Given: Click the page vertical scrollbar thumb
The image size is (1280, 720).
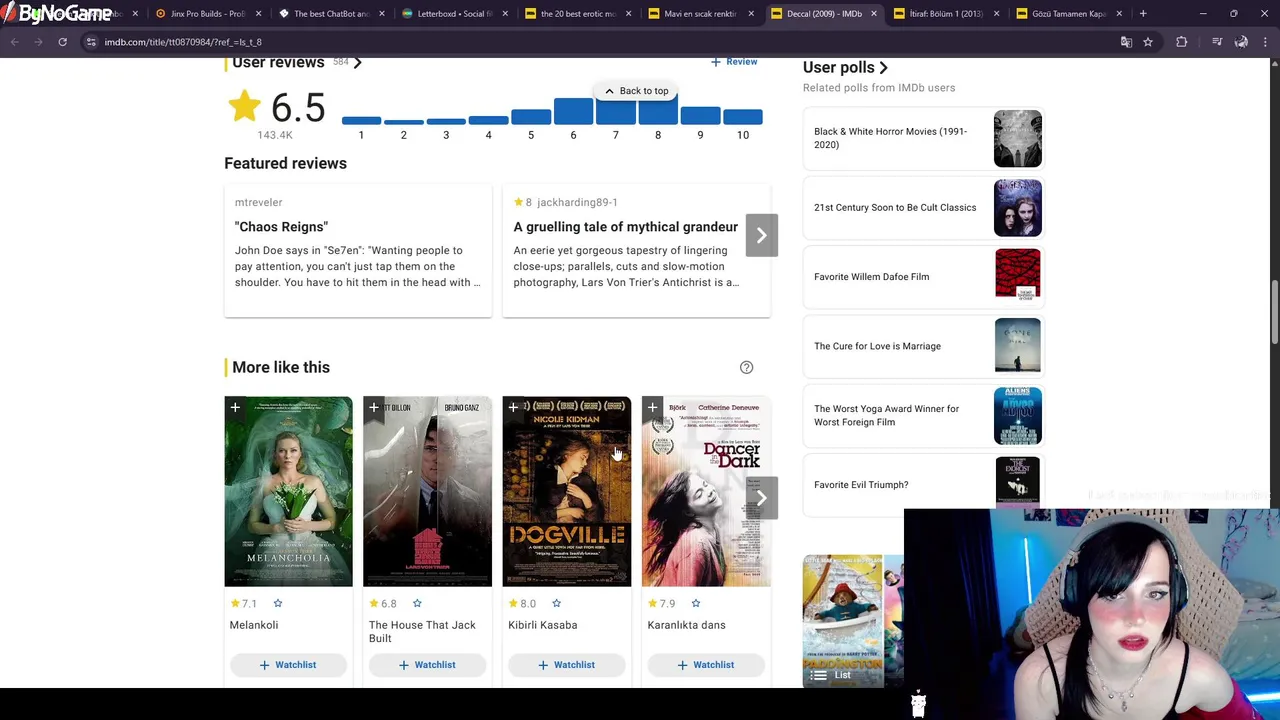Looking at the screenshot, I should (1274, 314).
